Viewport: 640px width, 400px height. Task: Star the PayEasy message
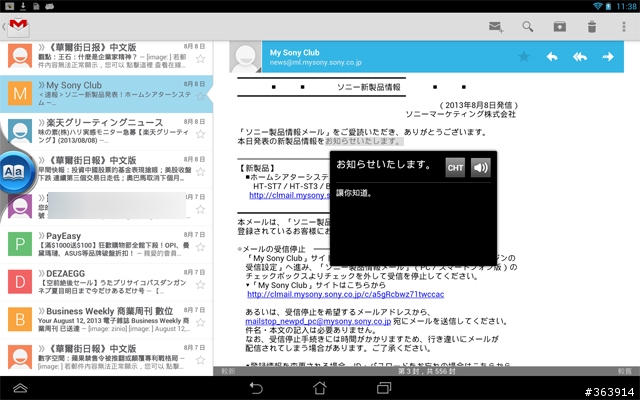tap(200, 247)
